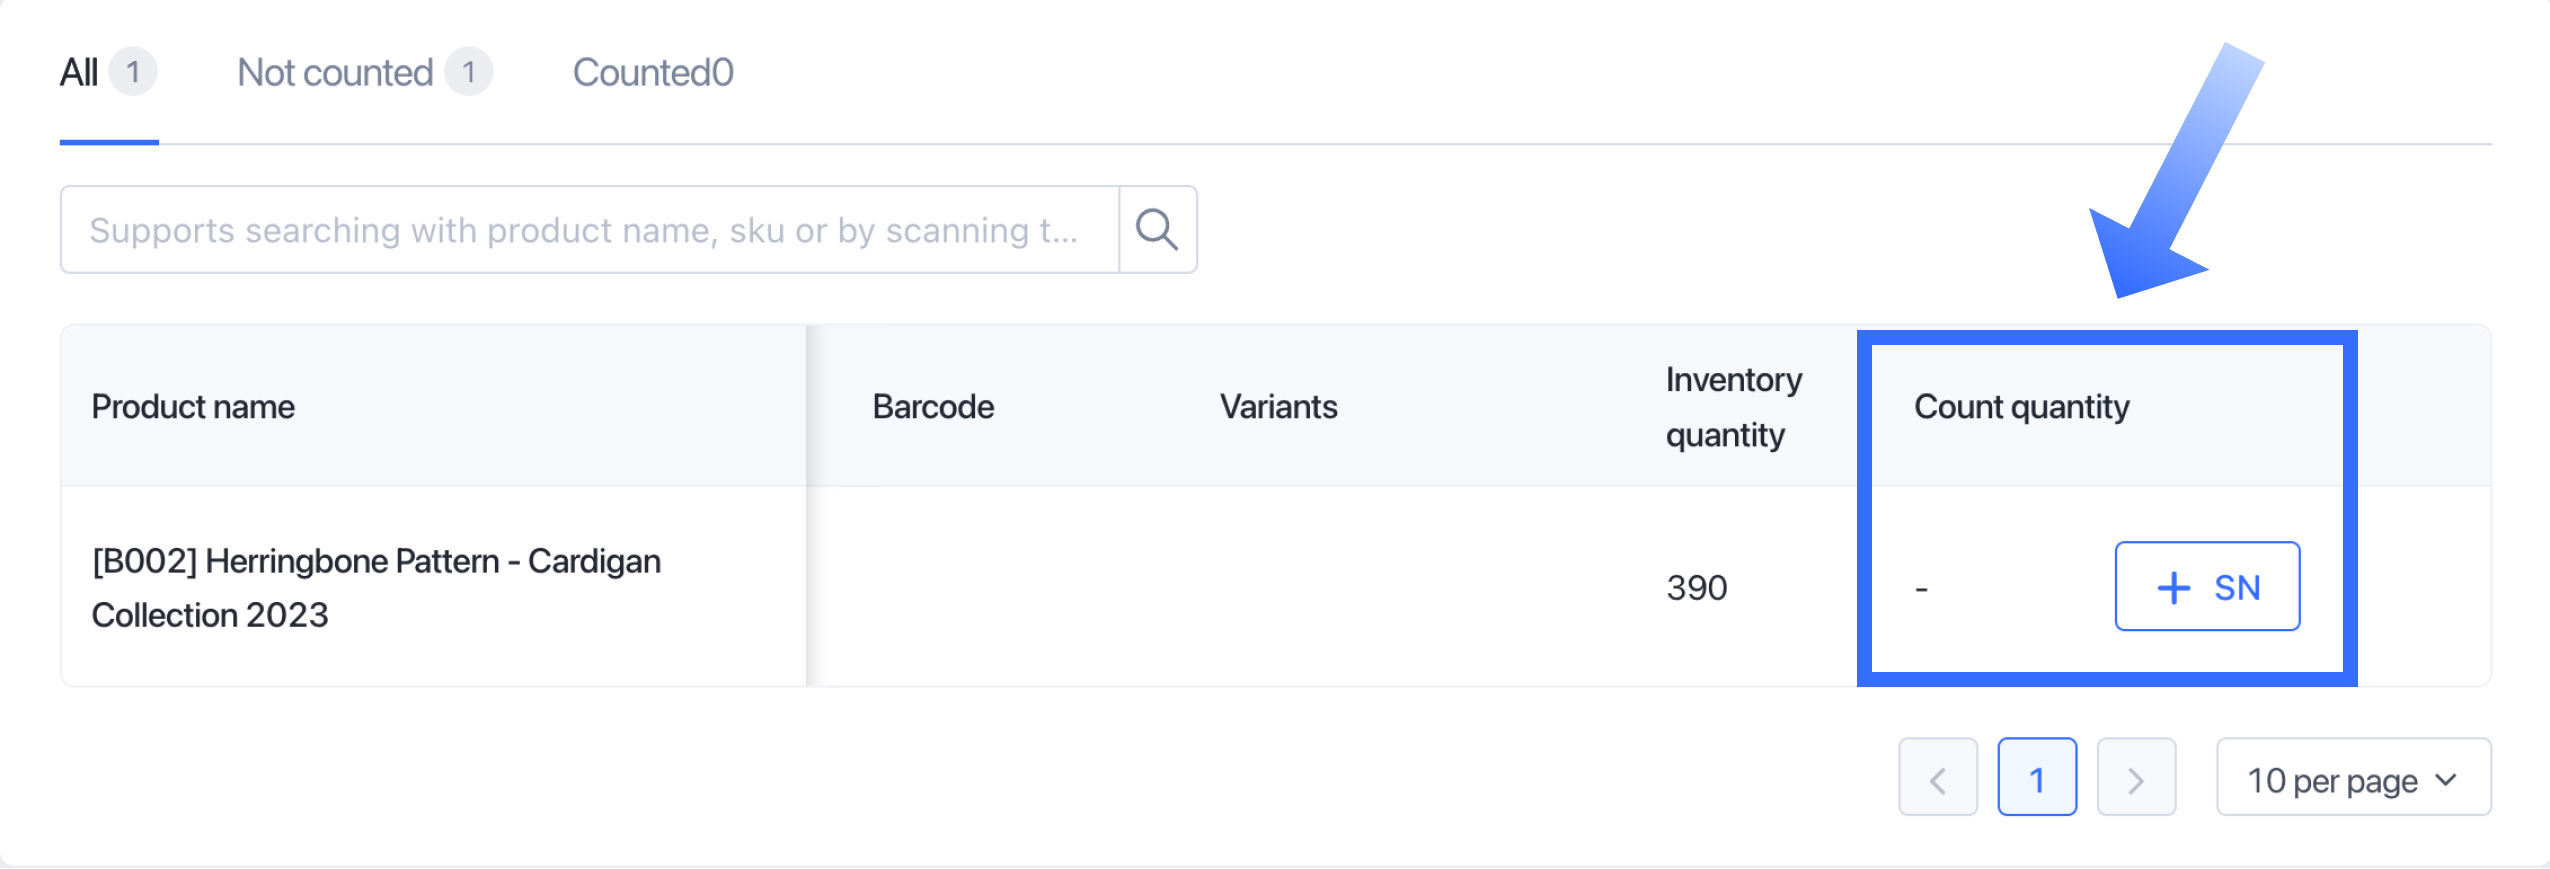Click the Barcode column header
This screenshot has height=869, width=2550.
click(x=933, y=407)
